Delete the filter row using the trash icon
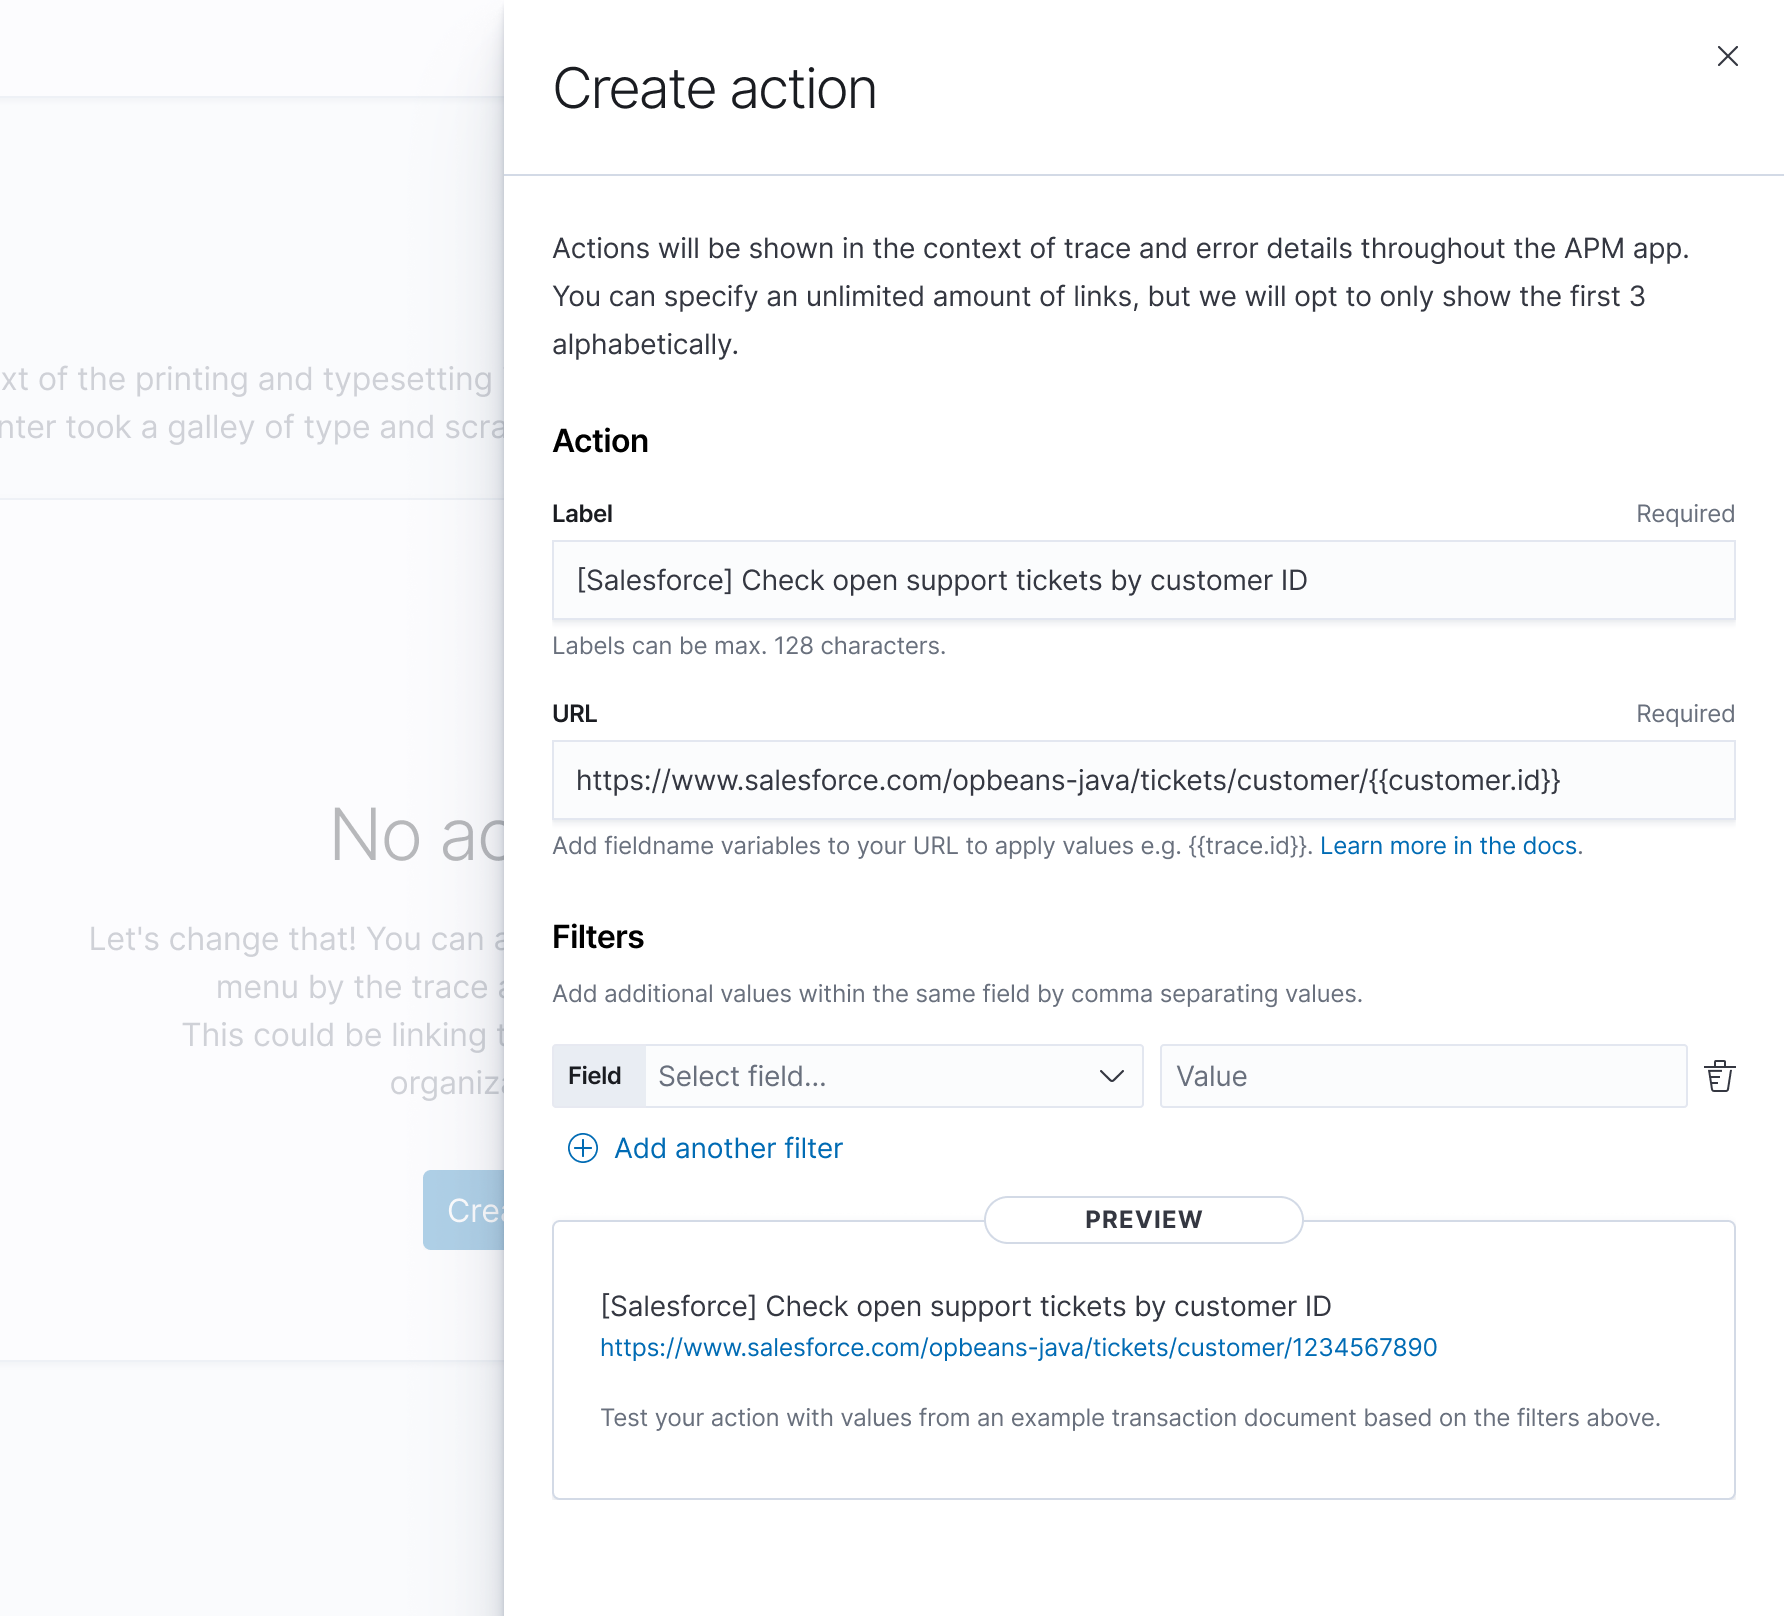 (x=1720, y=1076)
